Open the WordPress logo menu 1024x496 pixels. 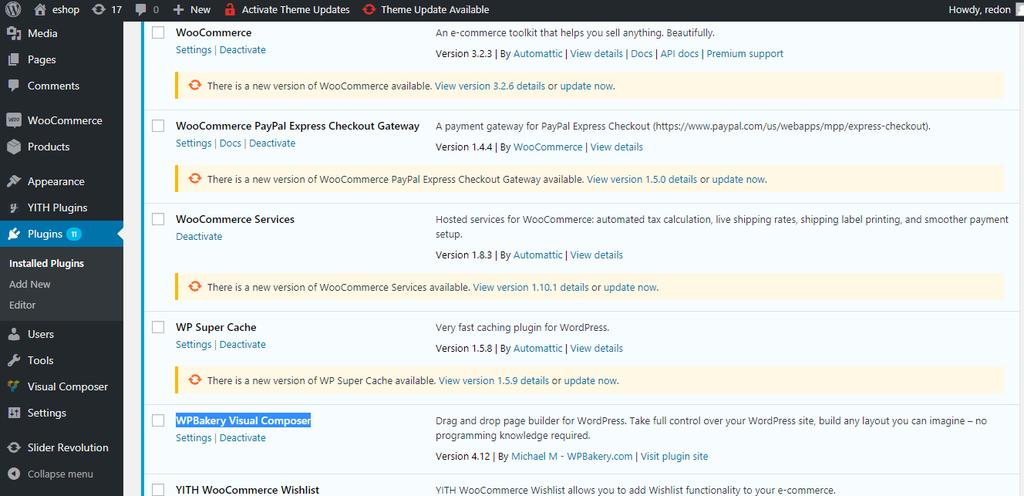pyautogui.click(x=13, y=10)
